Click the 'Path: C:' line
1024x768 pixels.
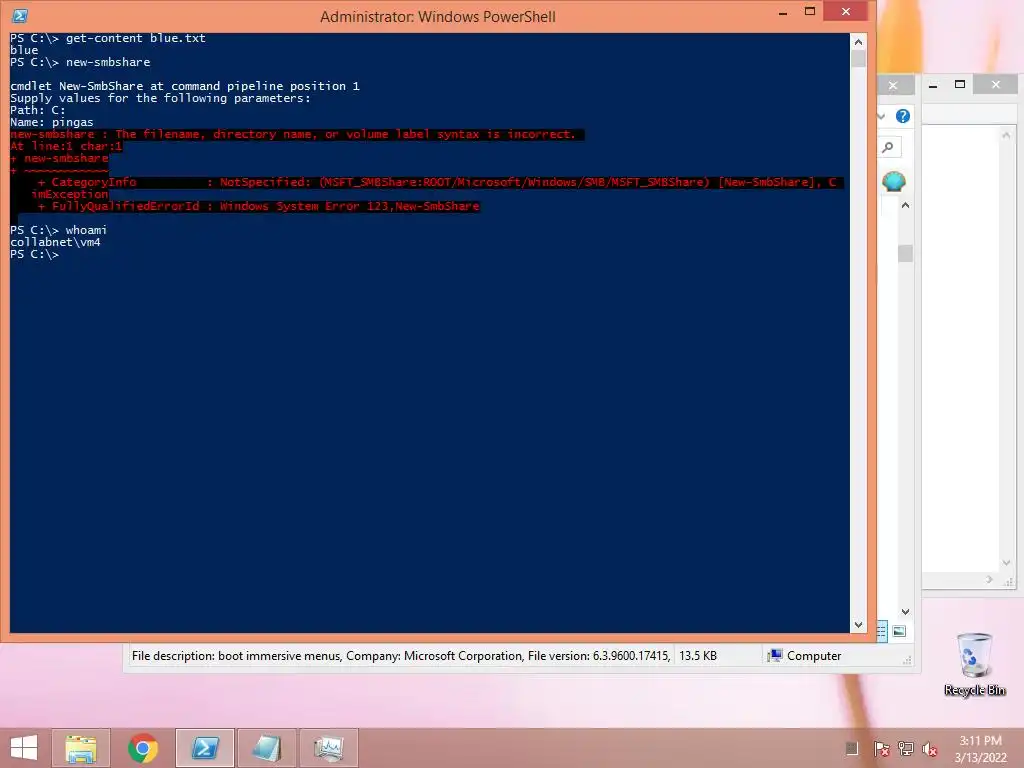(38, 110)
